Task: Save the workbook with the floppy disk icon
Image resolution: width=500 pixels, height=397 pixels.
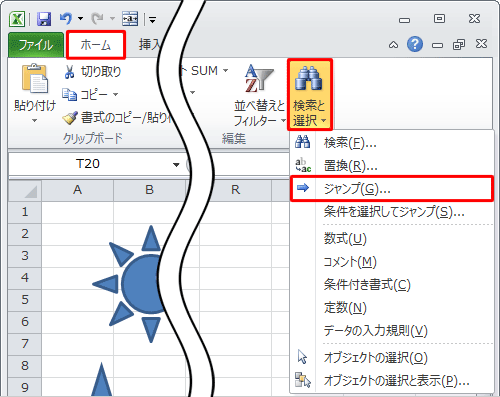Action: [x=44, y=19]
